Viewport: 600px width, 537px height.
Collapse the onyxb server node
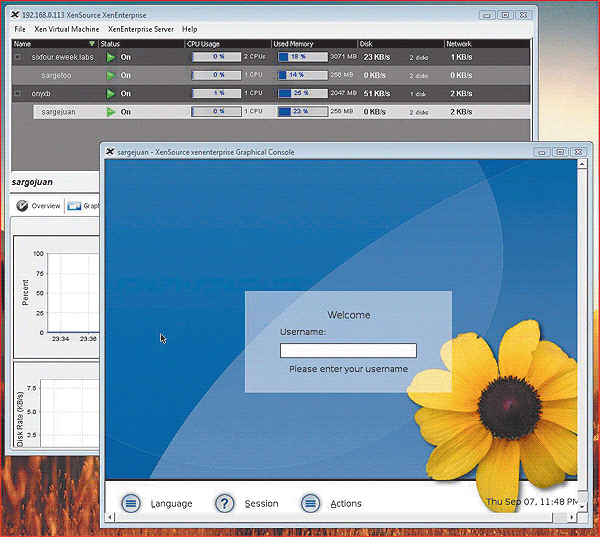pyautogui.click(x=17, y=93)
